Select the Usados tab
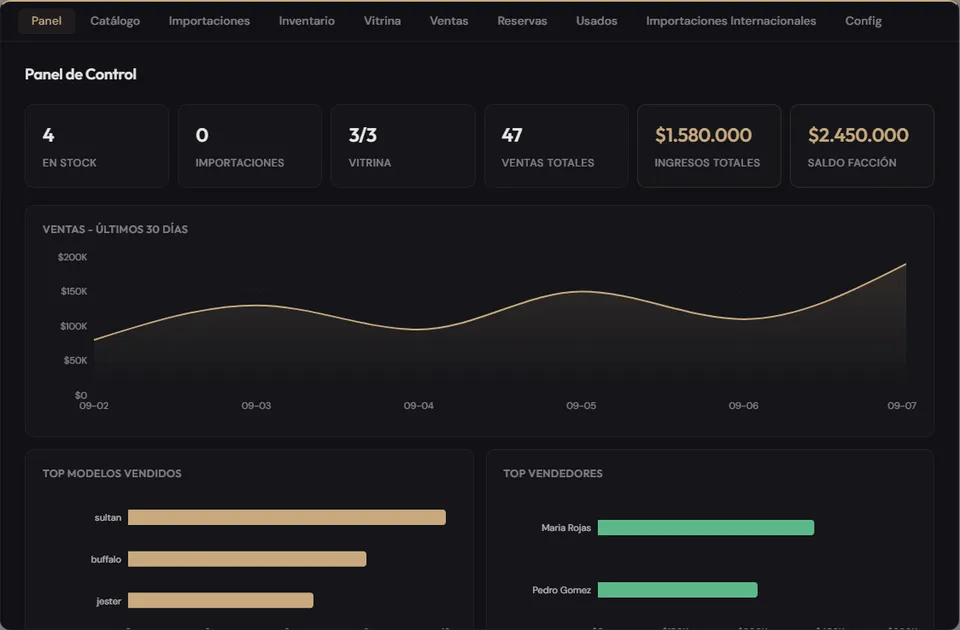 point(596,21)
